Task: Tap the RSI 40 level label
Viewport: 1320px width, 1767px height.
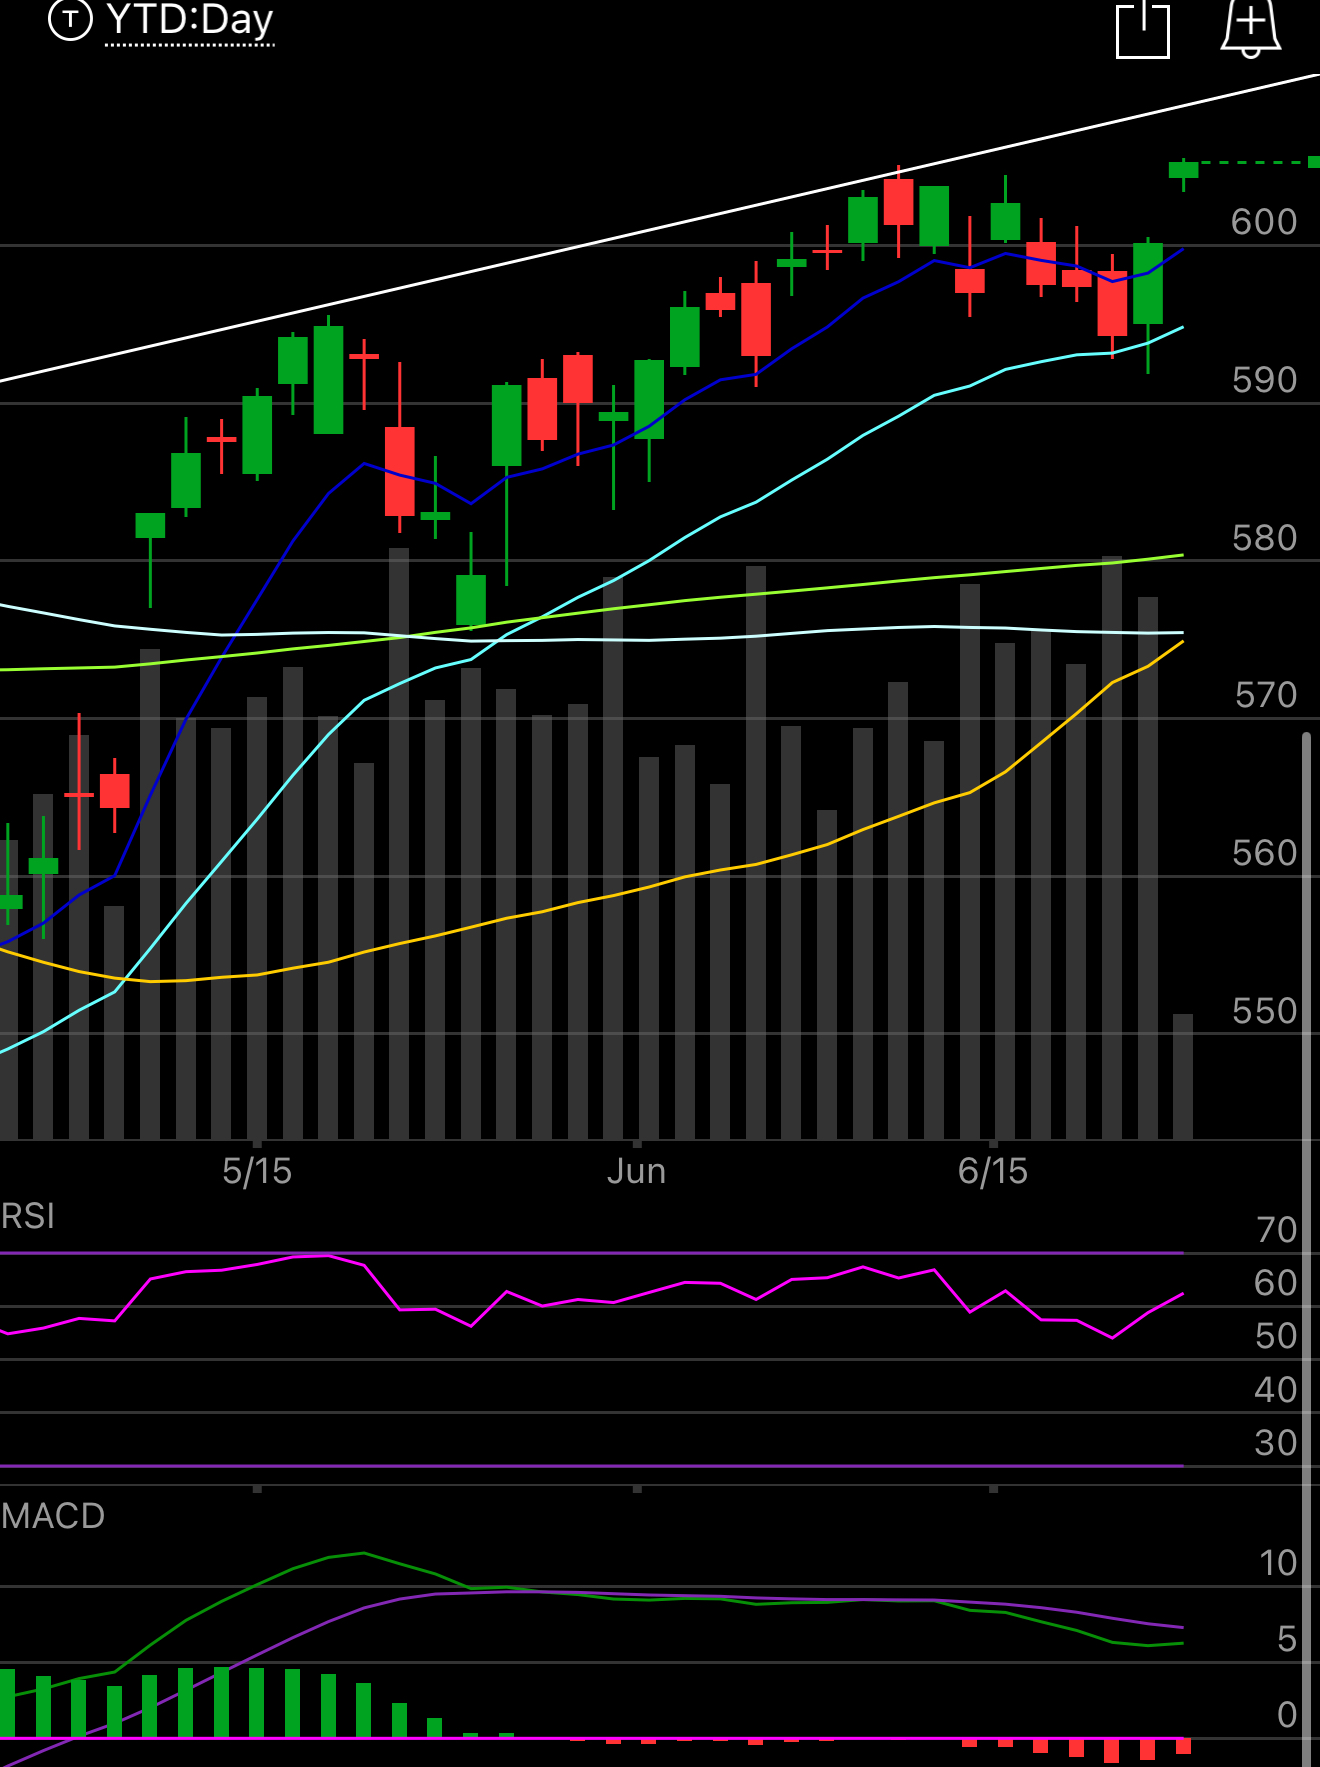Action: (1276, 1390)
